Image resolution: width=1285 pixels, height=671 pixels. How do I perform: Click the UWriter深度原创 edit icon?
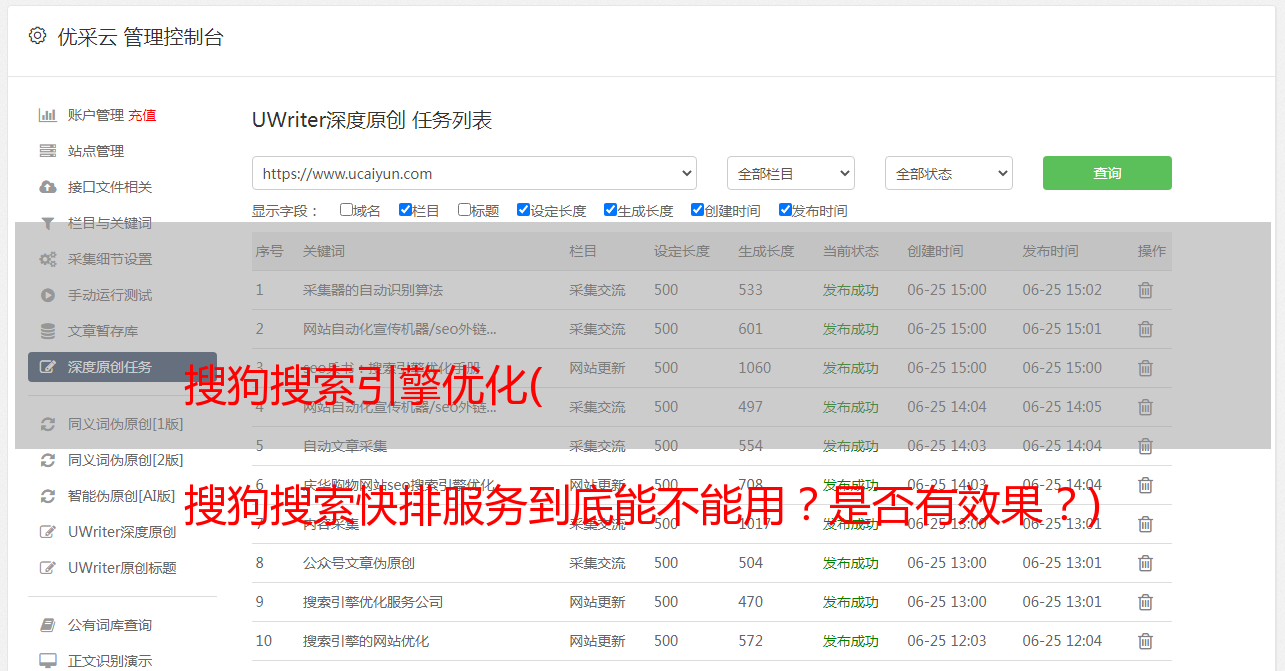point(47,532)
